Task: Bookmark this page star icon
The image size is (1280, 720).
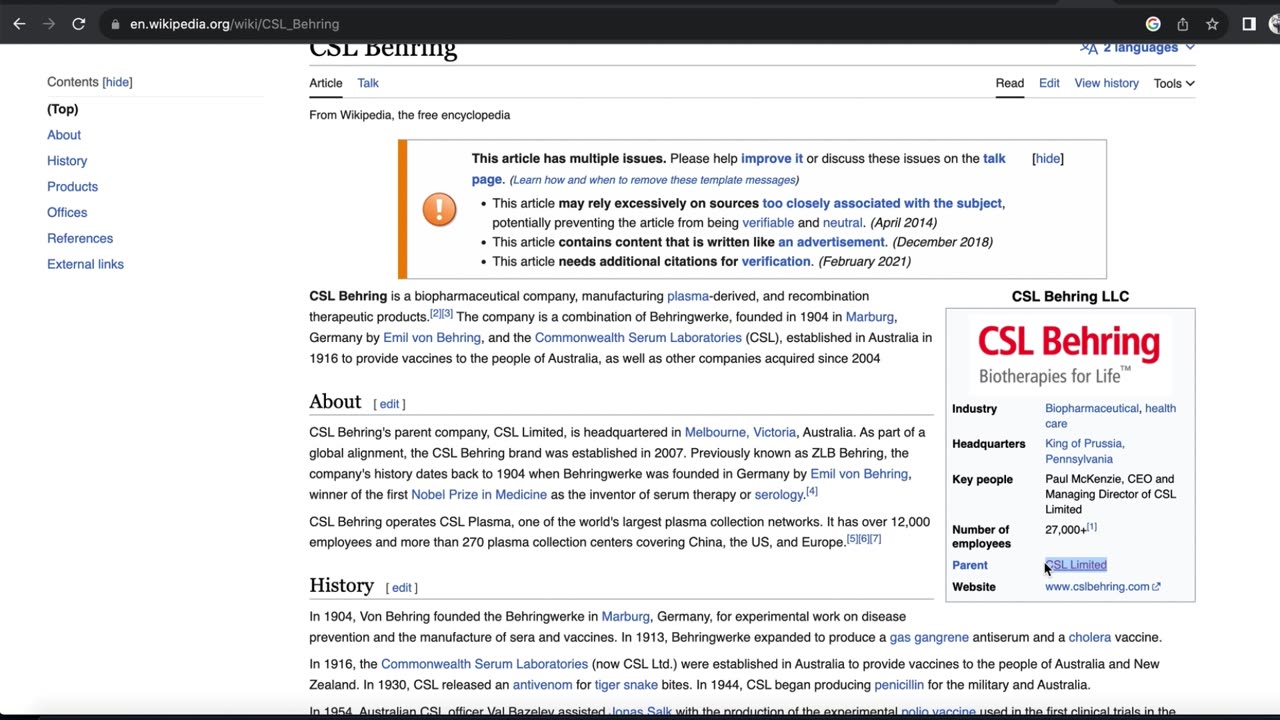Action: coord(1212,24)
